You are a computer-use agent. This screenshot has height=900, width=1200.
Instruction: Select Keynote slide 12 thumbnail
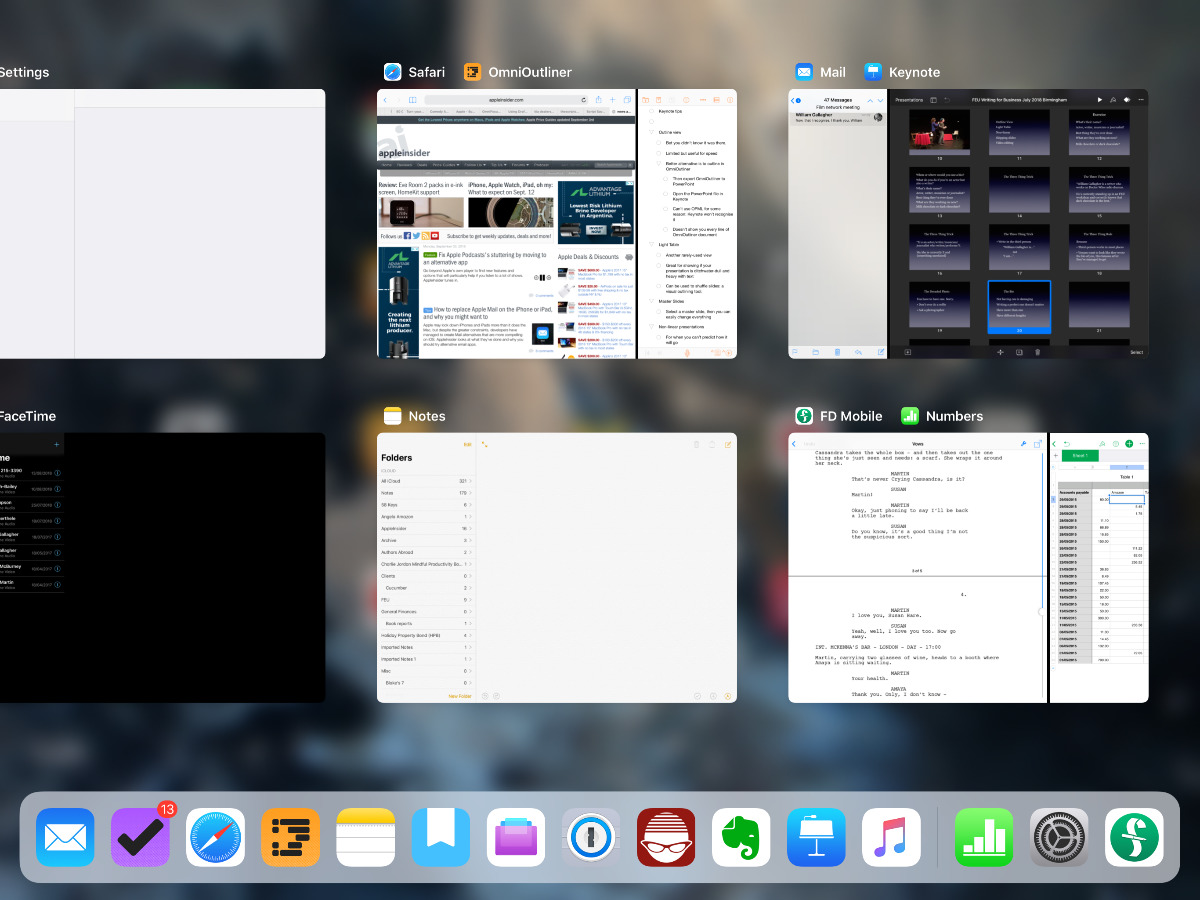[1099, 131]
